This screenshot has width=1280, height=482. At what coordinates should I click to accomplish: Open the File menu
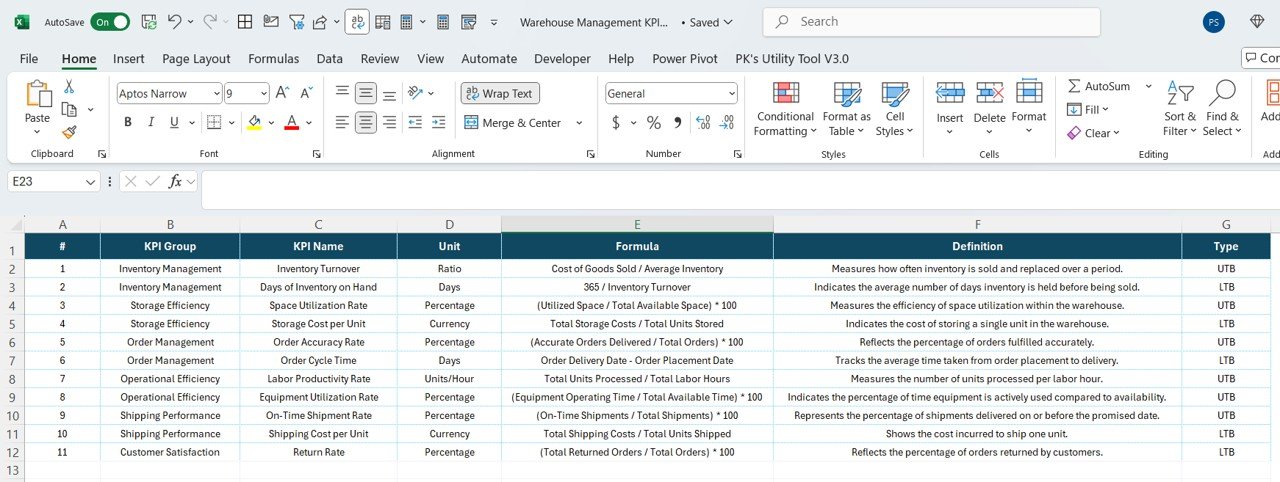[x=29, y=59]
